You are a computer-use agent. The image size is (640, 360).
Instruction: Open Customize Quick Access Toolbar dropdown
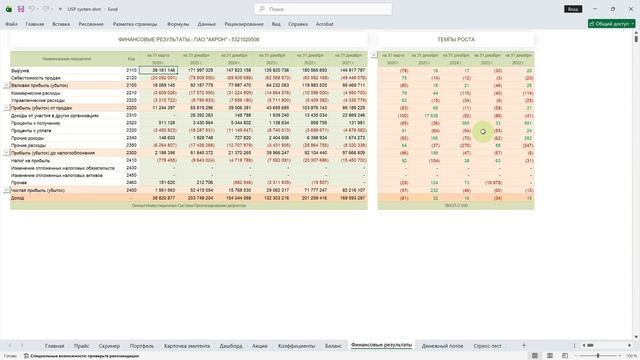[60, 9]
